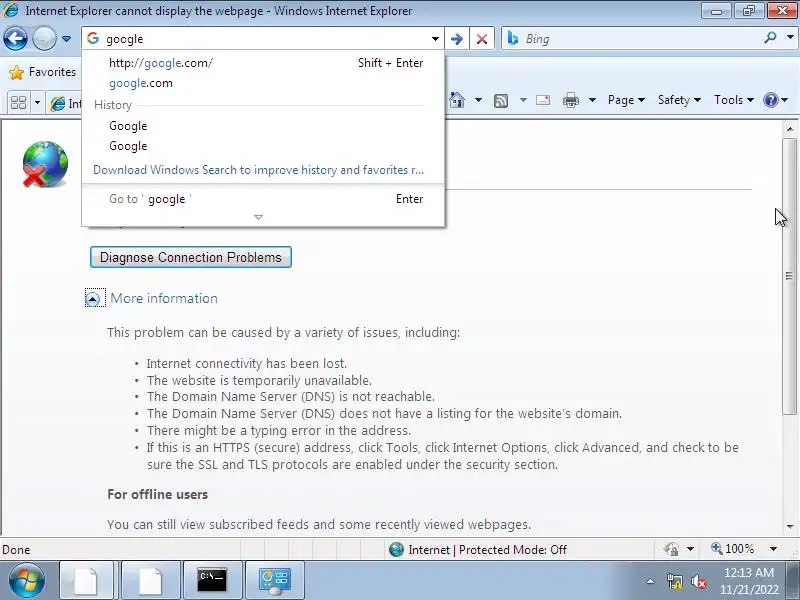Open the first blank document taskbar icon
Image resolution: width=800 pixels, height=600 pixels.
(x=86, y=580)
